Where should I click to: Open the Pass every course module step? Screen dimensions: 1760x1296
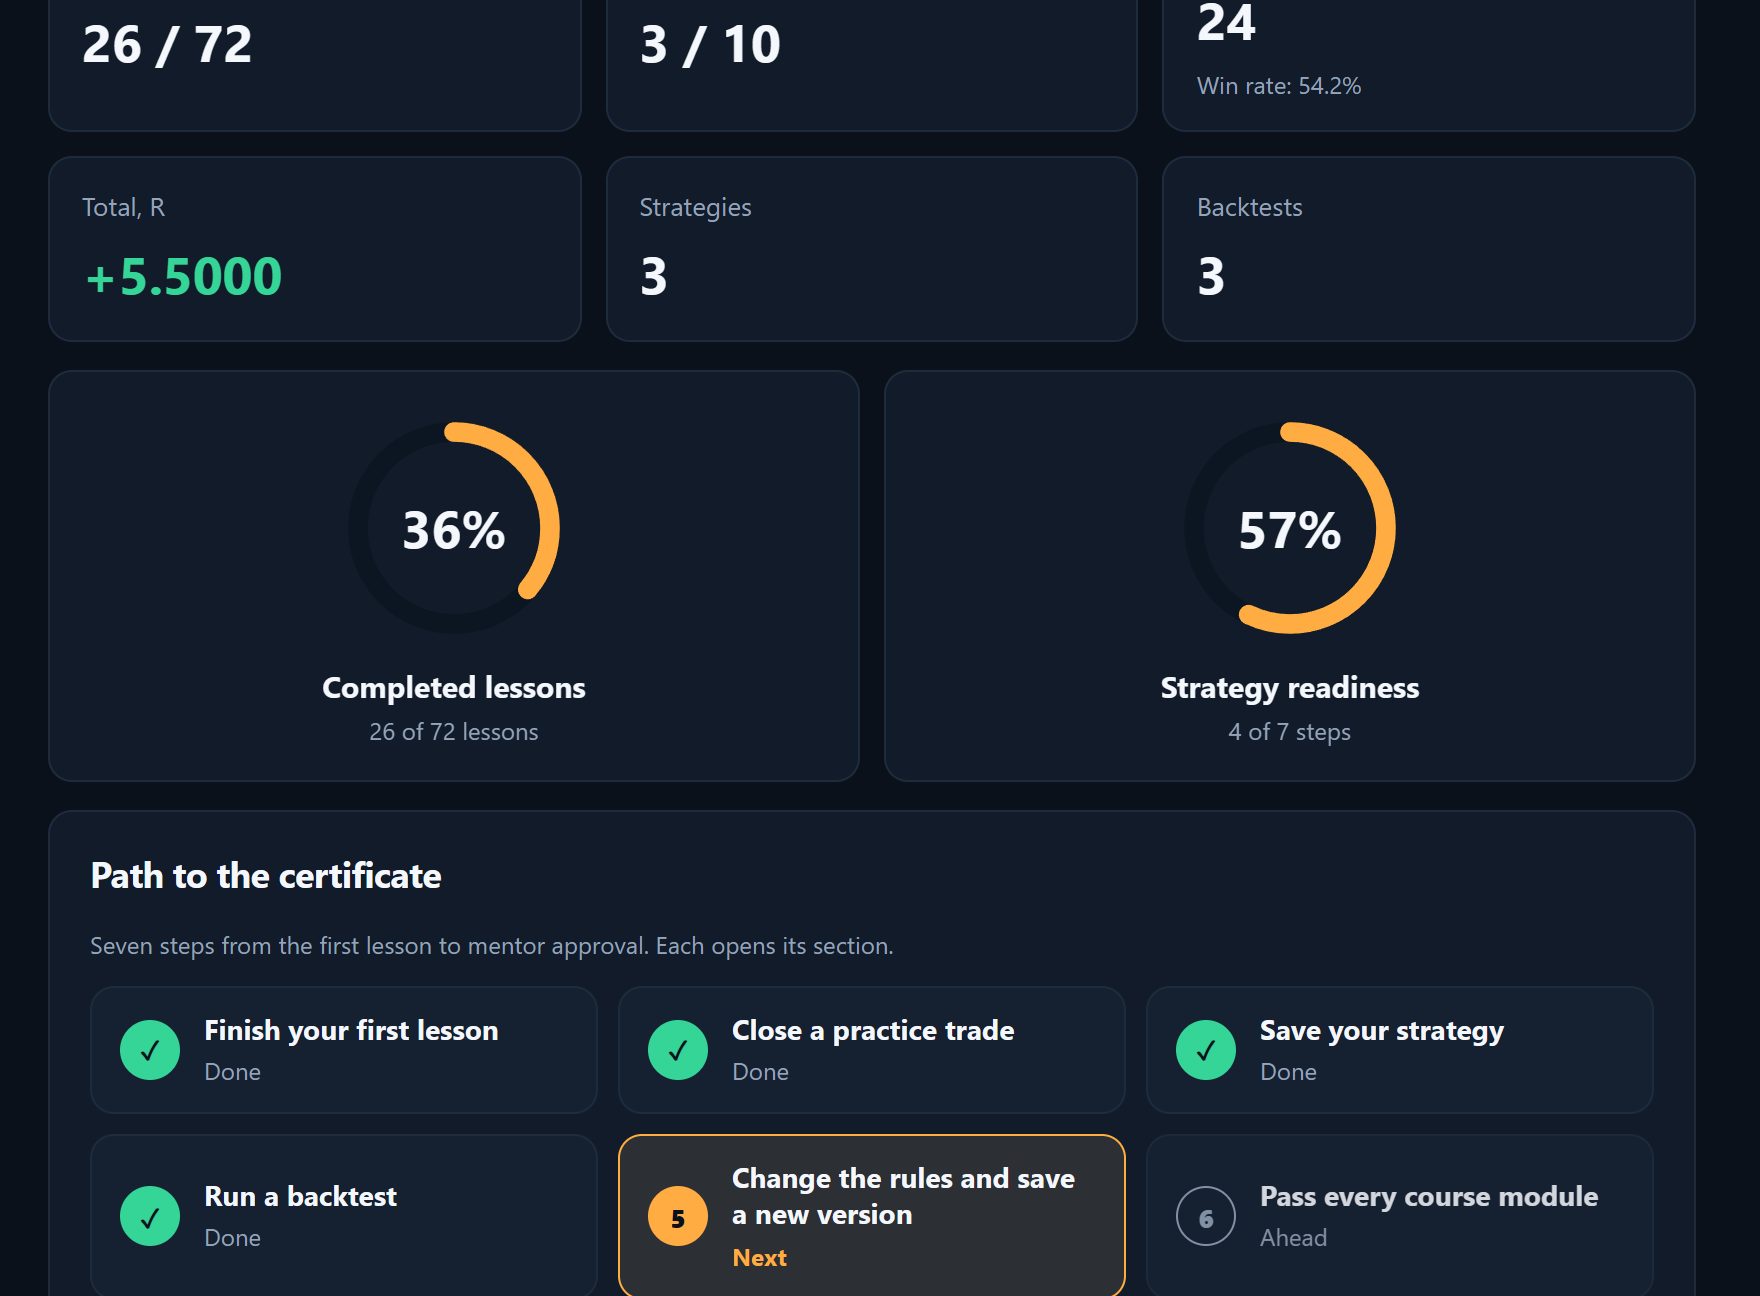[1400, 1216]
